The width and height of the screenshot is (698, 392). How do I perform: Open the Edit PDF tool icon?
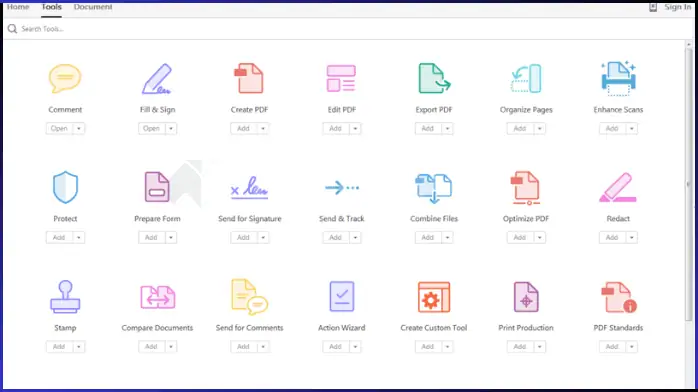coord(341,78)
